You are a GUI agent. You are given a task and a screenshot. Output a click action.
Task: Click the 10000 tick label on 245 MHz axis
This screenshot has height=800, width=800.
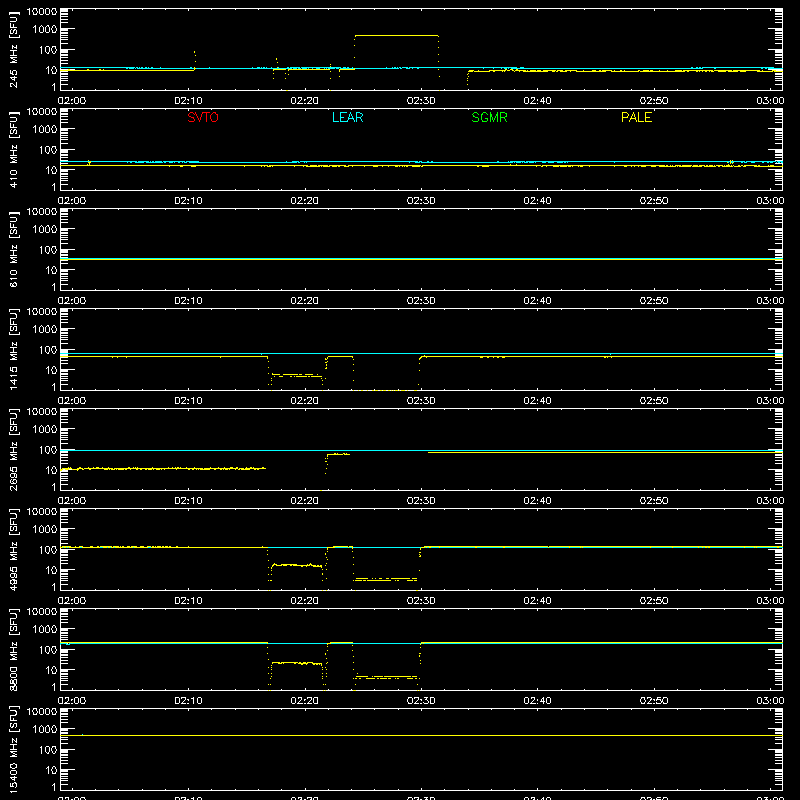[42, 12]
